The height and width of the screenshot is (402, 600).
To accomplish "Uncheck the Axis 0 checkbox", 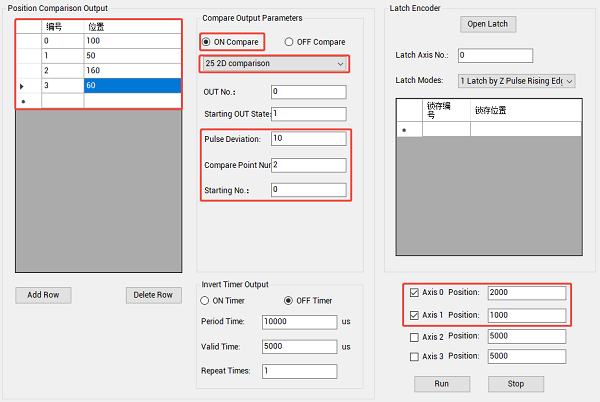I will (x=415, y=293).
